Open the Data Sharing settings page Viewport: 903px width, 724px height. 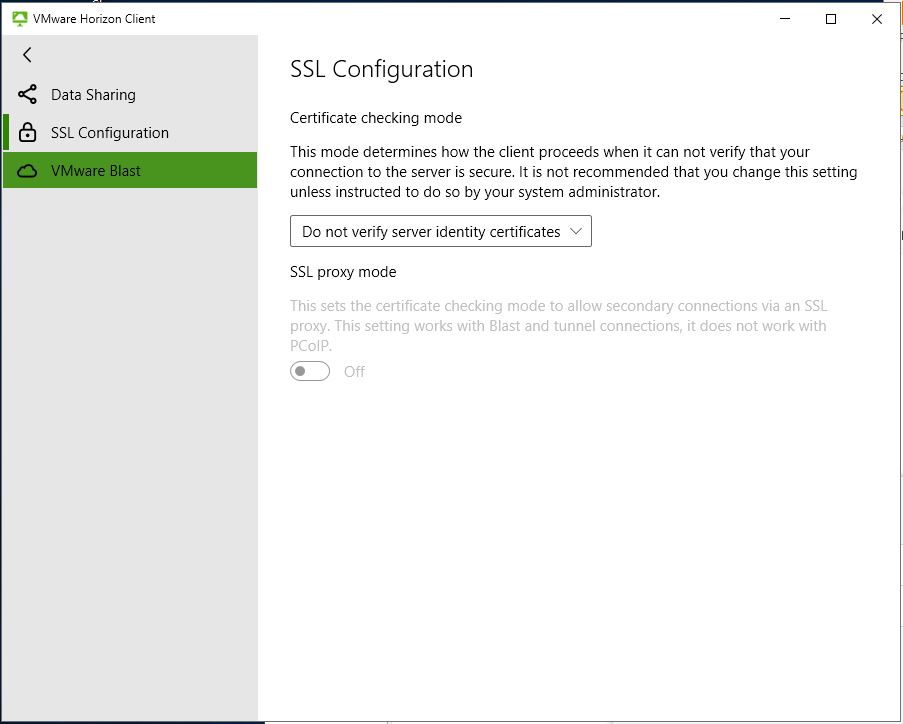(93, 95)
